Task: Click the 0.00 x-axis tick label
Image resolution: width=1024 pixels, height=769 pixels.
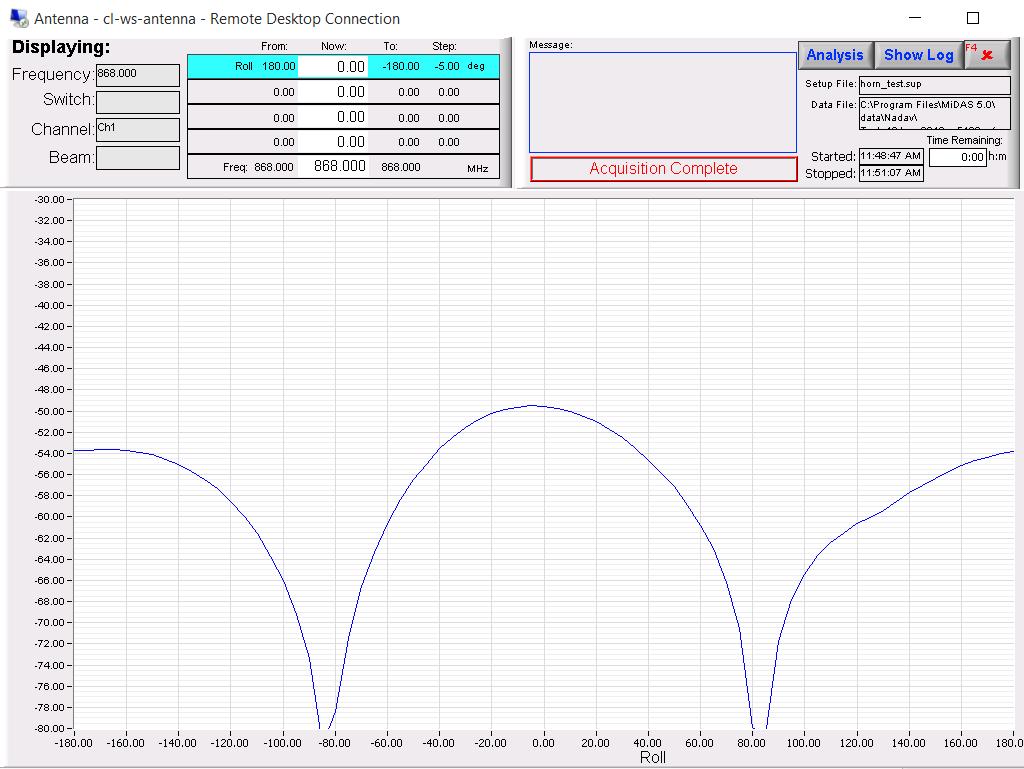Action: 543,743
